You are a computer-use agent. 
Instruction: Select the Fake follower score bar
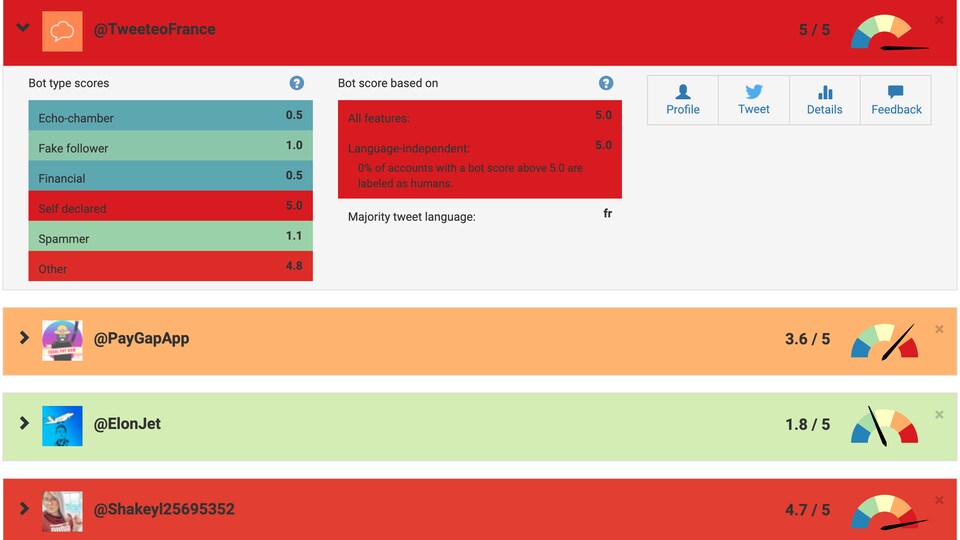click(170, 145)
